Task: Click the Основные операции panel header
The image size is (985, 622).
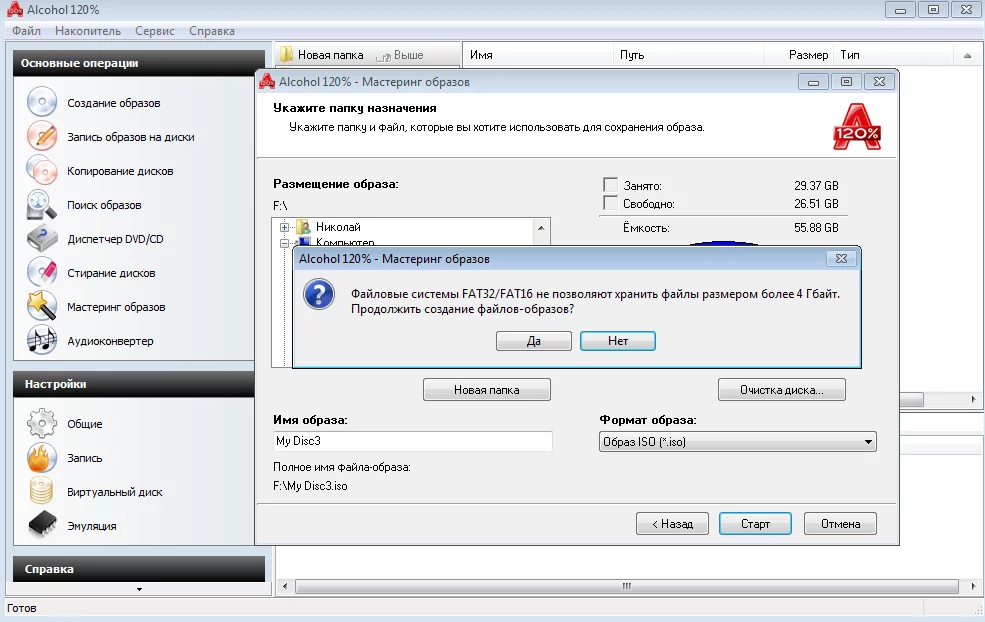Action: tap(139, 63)
